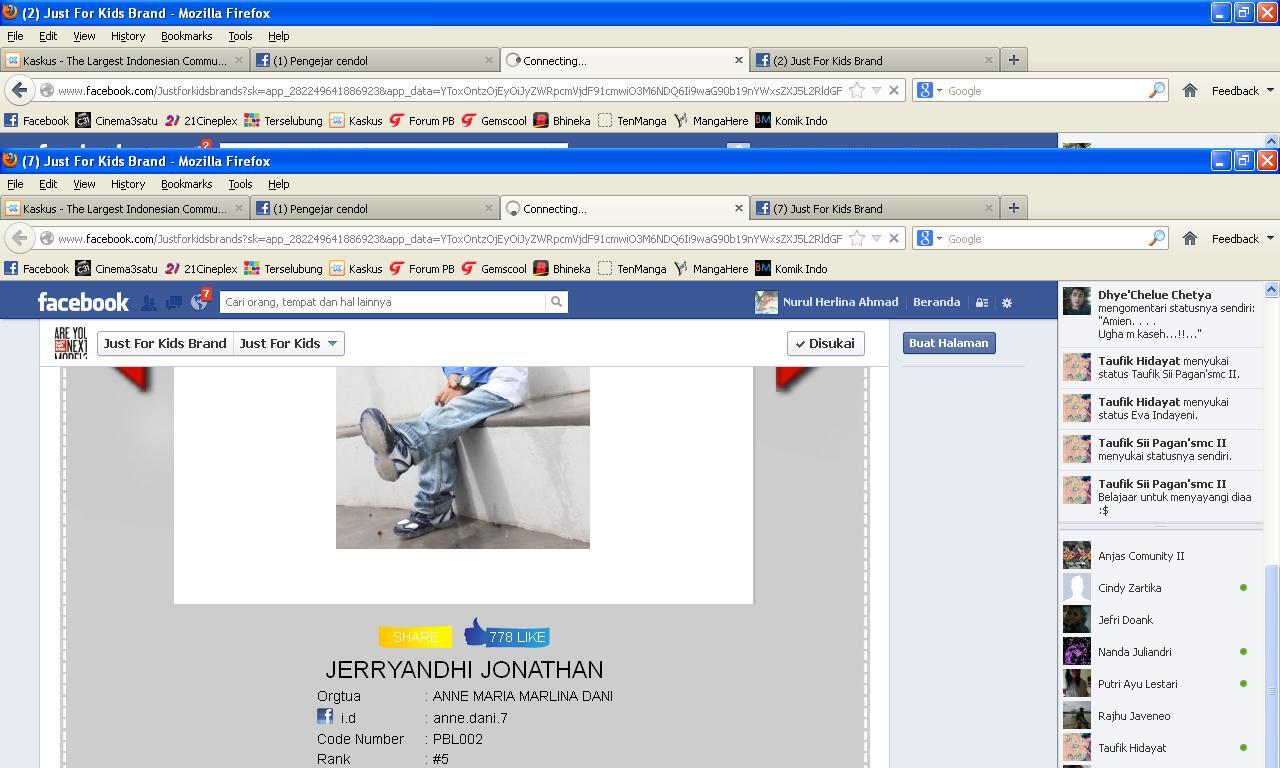Click Facebook search field Cari orang, tempat

coord(384,302)
